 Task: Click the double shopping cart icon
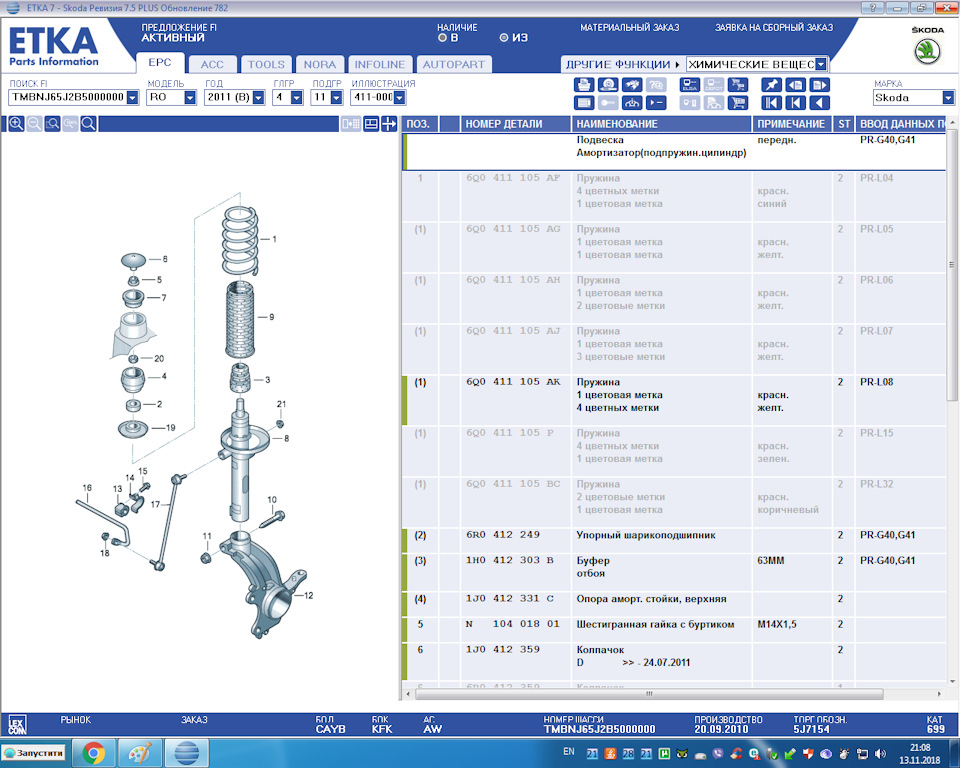(737, 85)
